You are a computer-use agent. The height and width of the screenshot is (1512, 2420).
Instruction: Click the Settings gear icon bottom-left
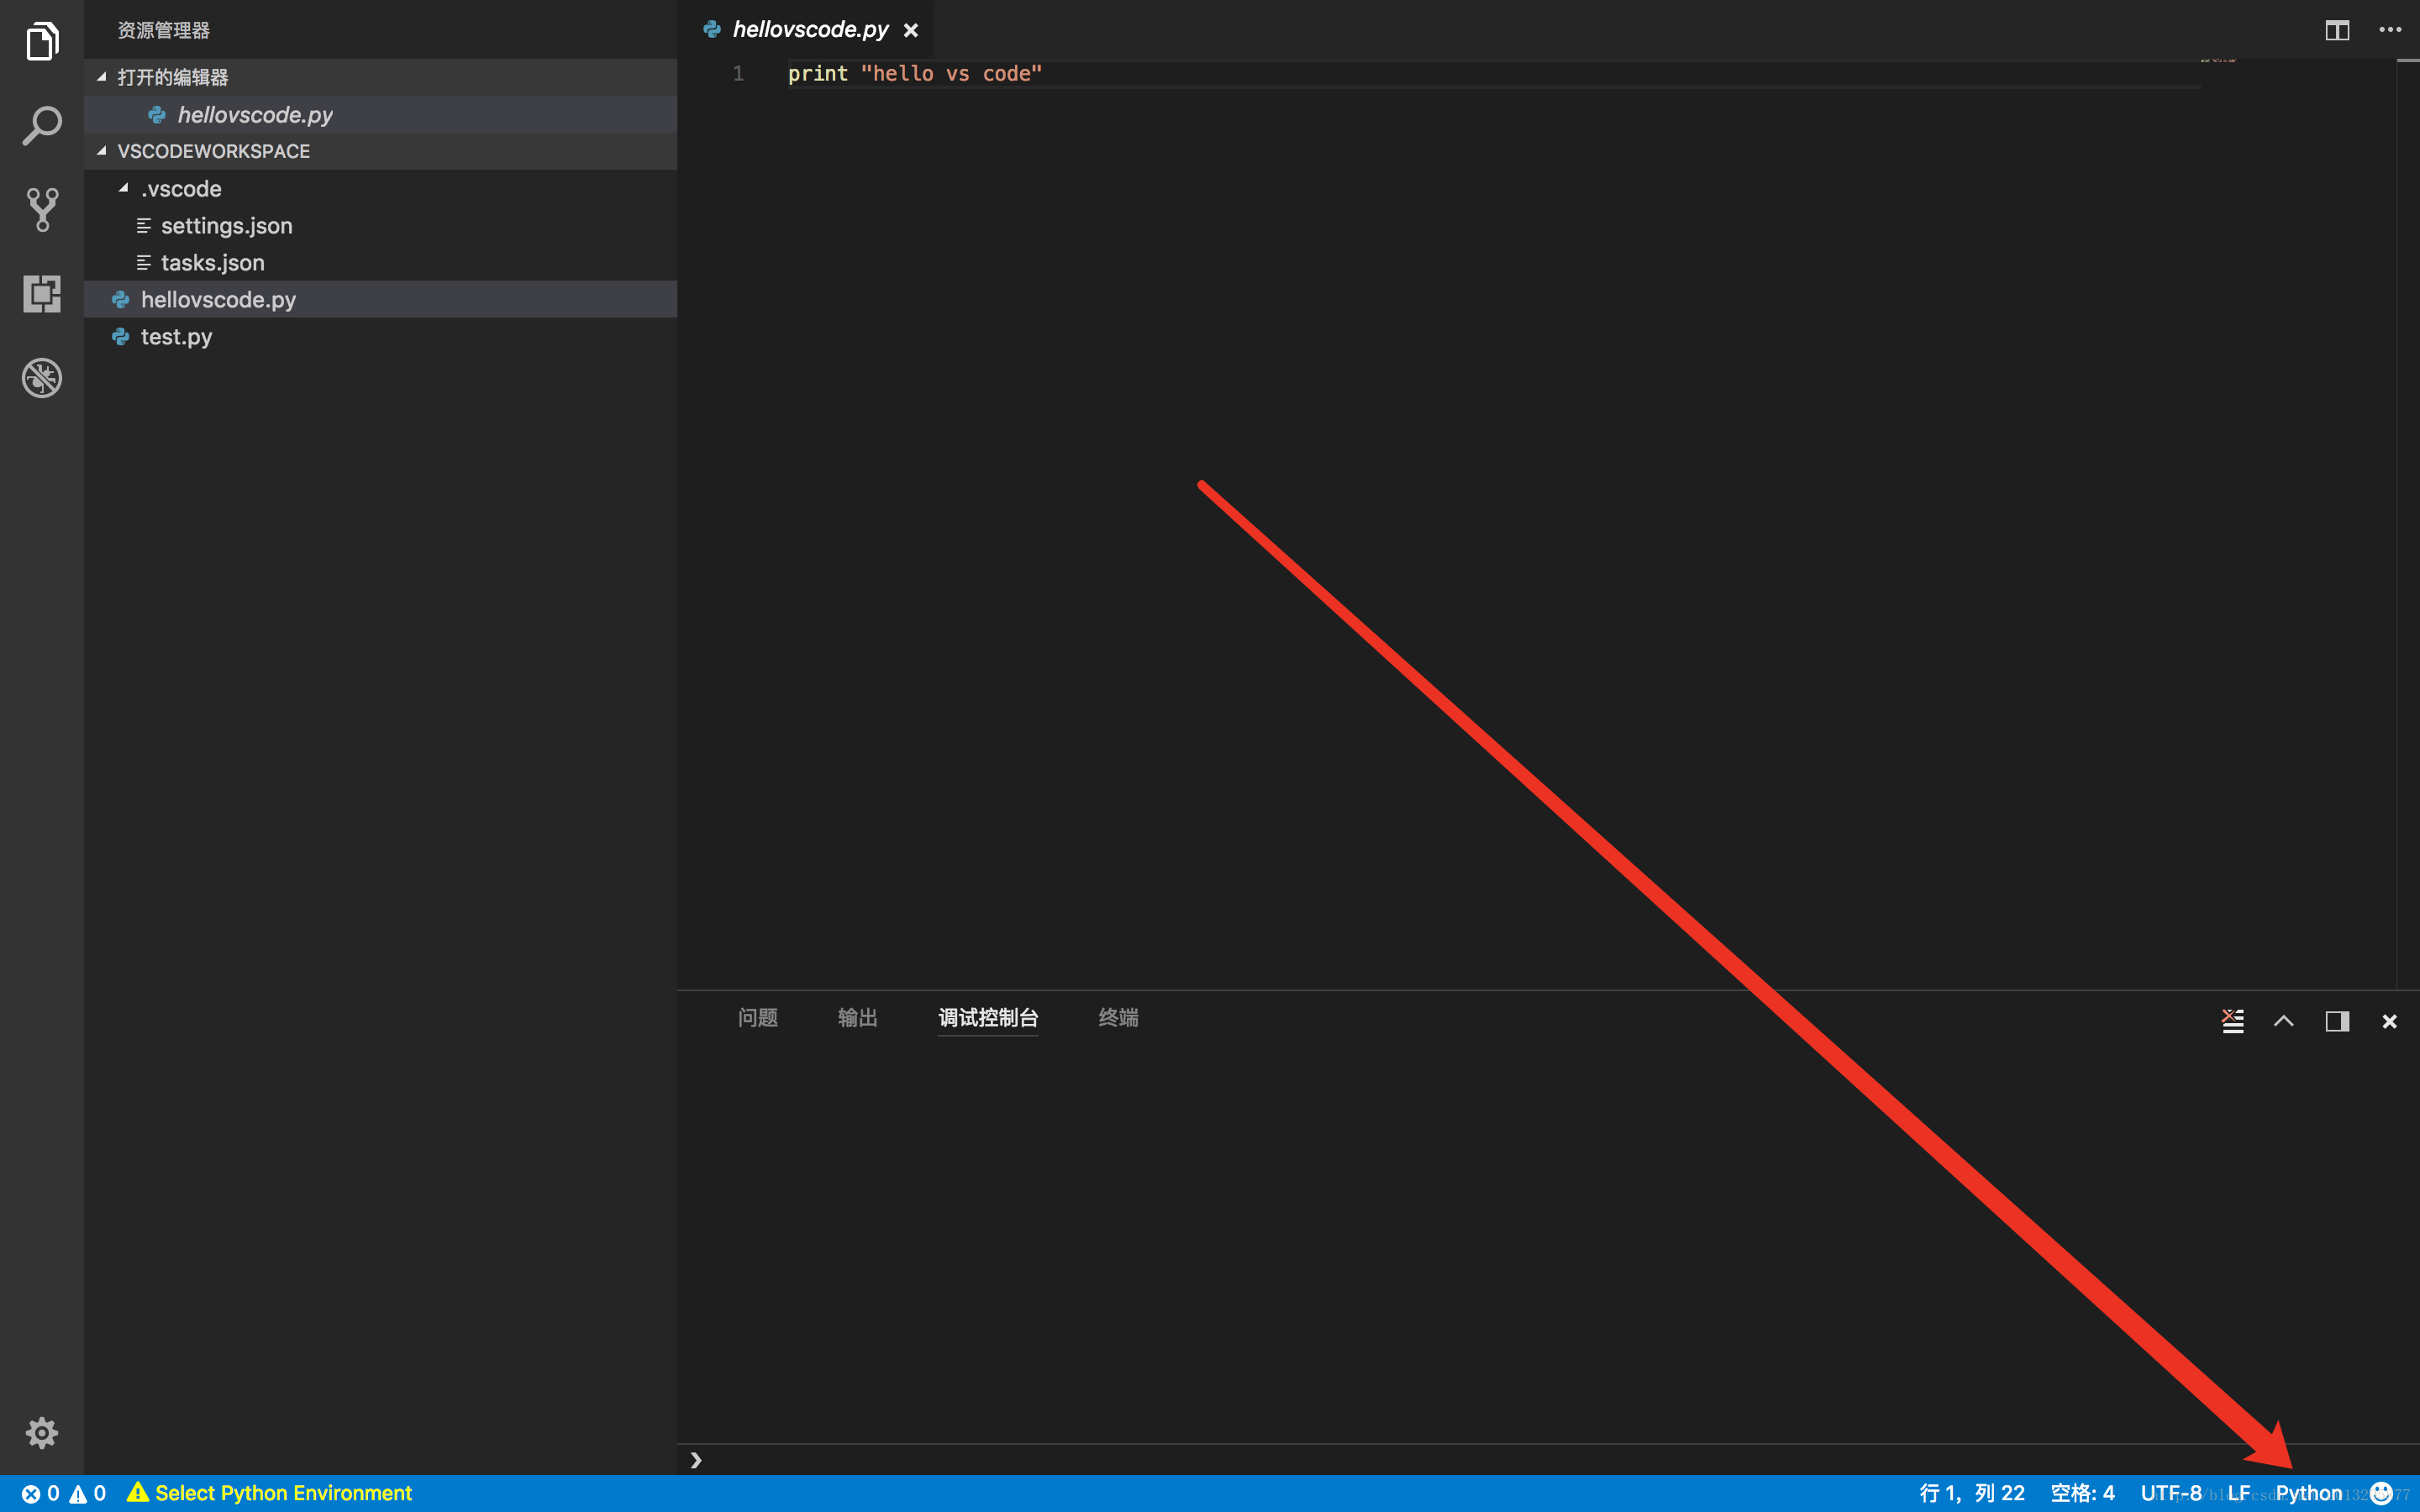pyautogui.click(x=42, y=1432)
